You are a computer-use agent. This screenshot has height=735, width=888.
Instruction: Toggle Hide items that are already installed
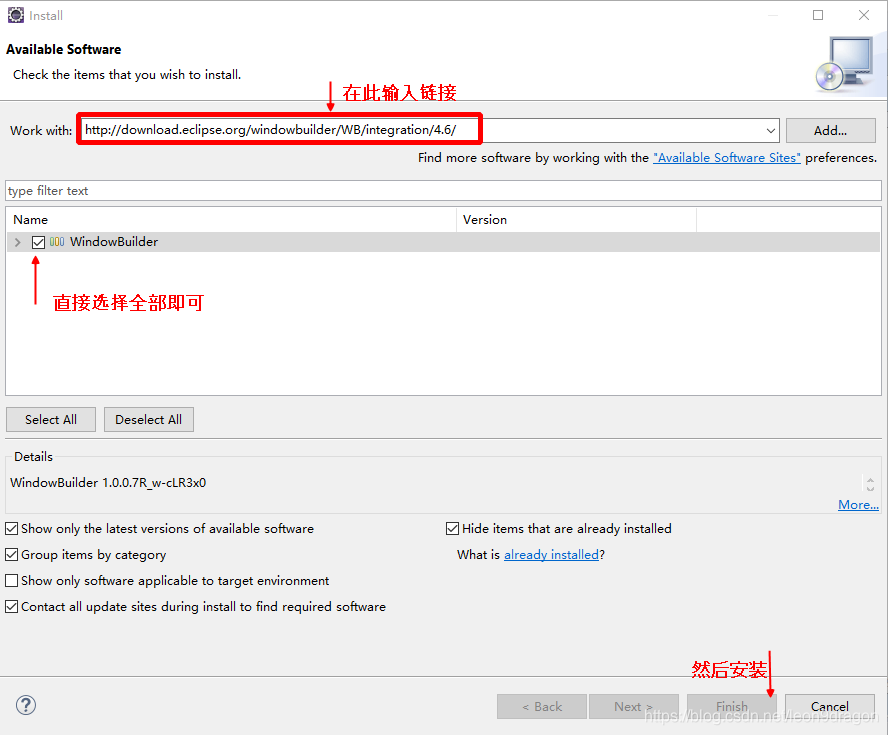[x=452, y=528]
